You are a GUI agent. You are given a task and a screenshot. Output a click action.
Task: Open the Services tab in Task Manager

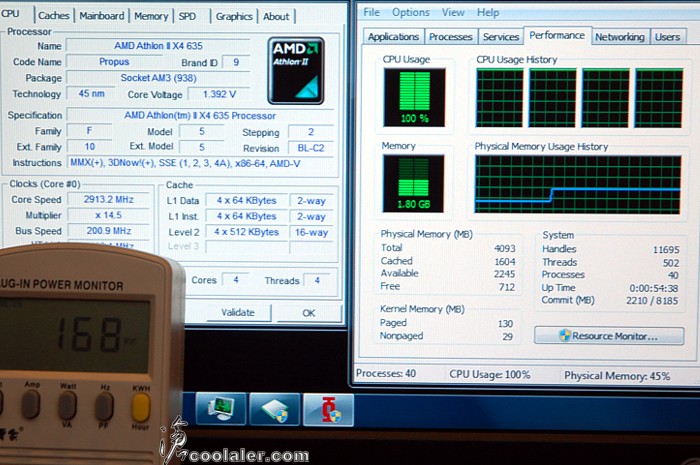pyautogui.click(x=501, y=37)
